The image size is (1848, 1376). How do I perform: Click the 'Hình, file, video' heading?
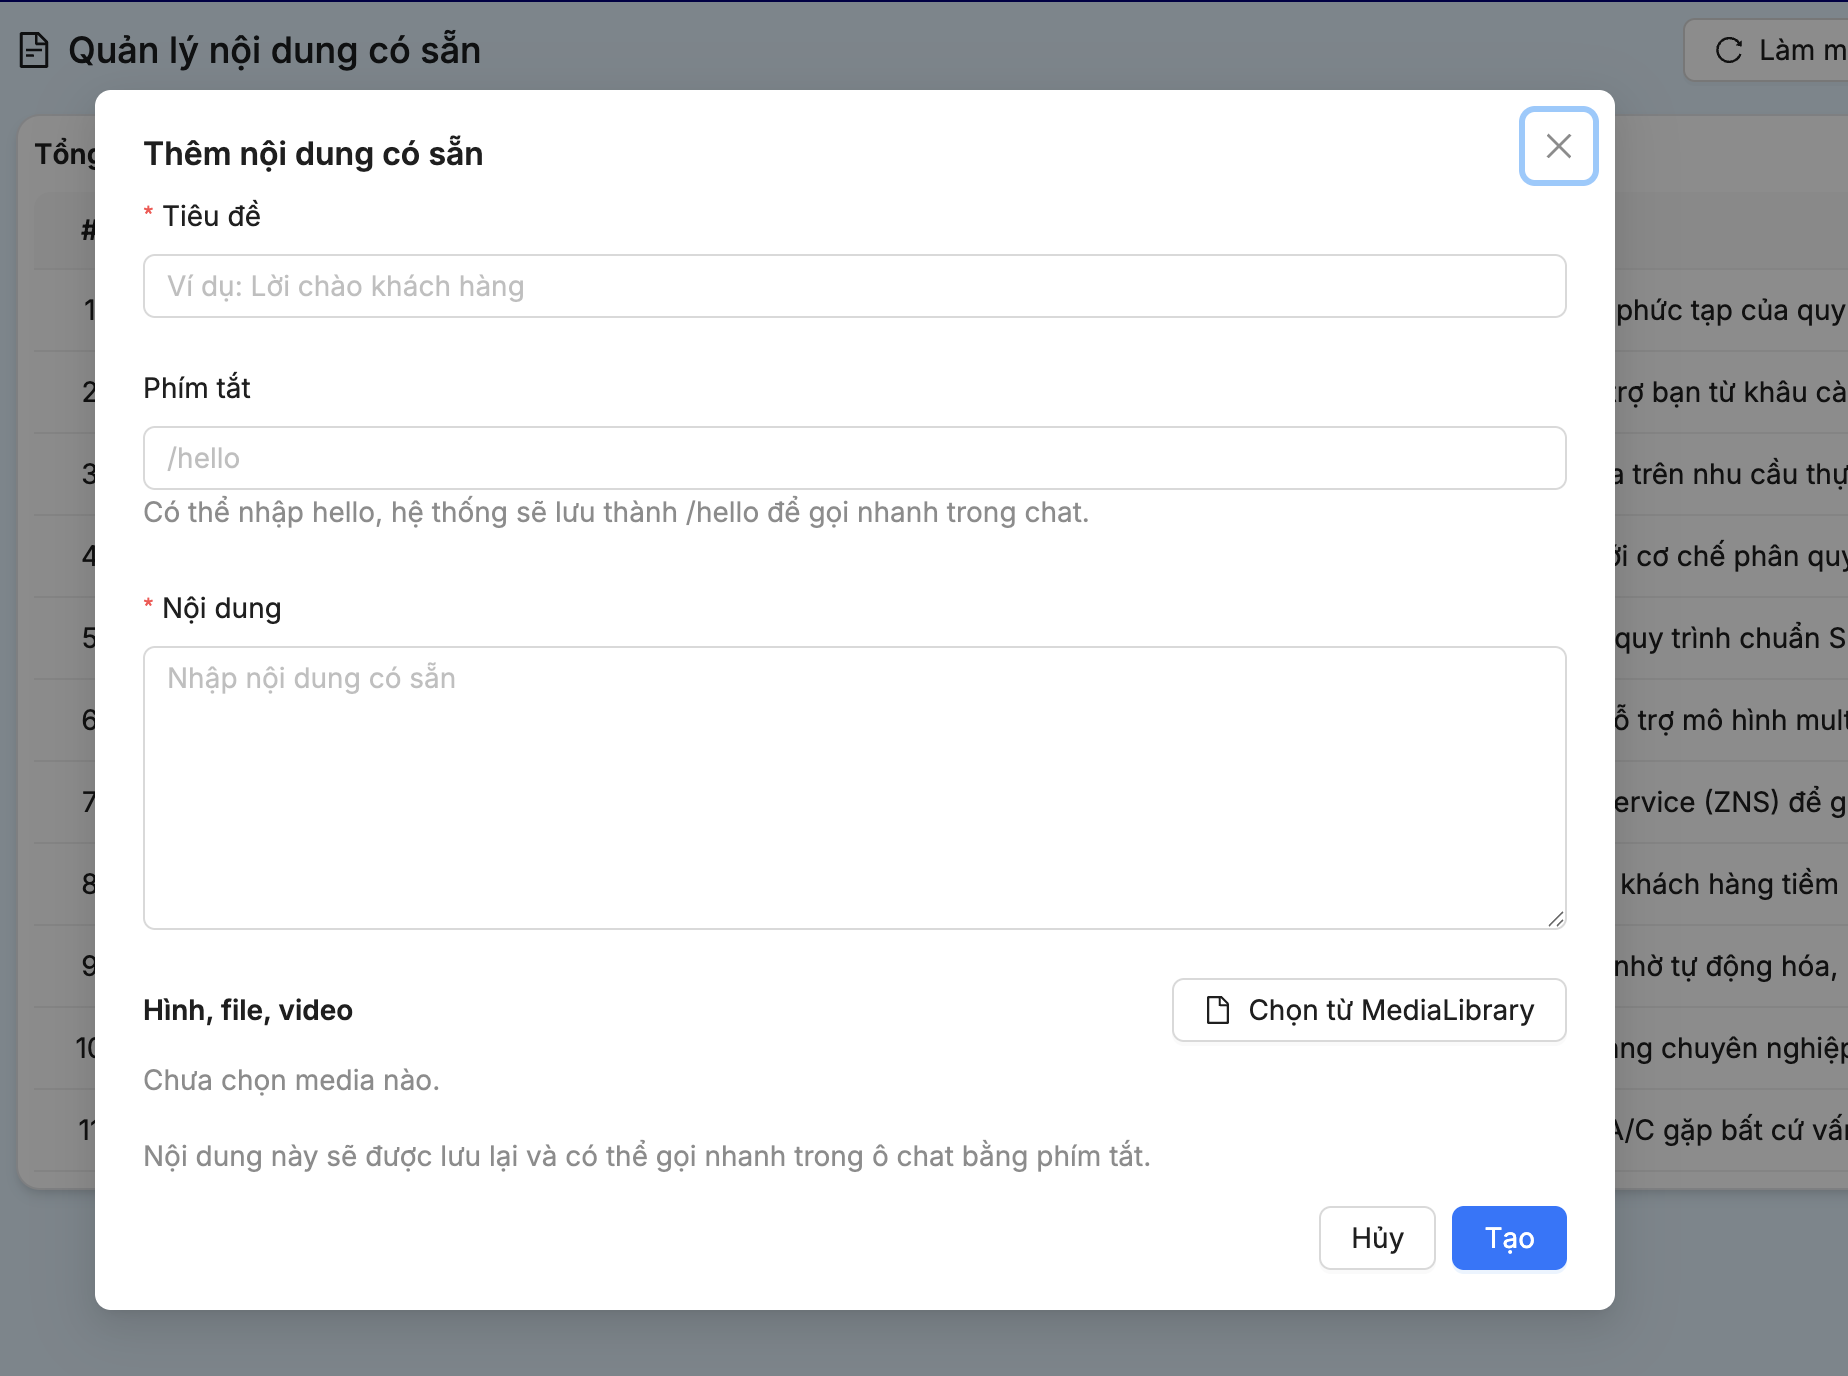248,1010
